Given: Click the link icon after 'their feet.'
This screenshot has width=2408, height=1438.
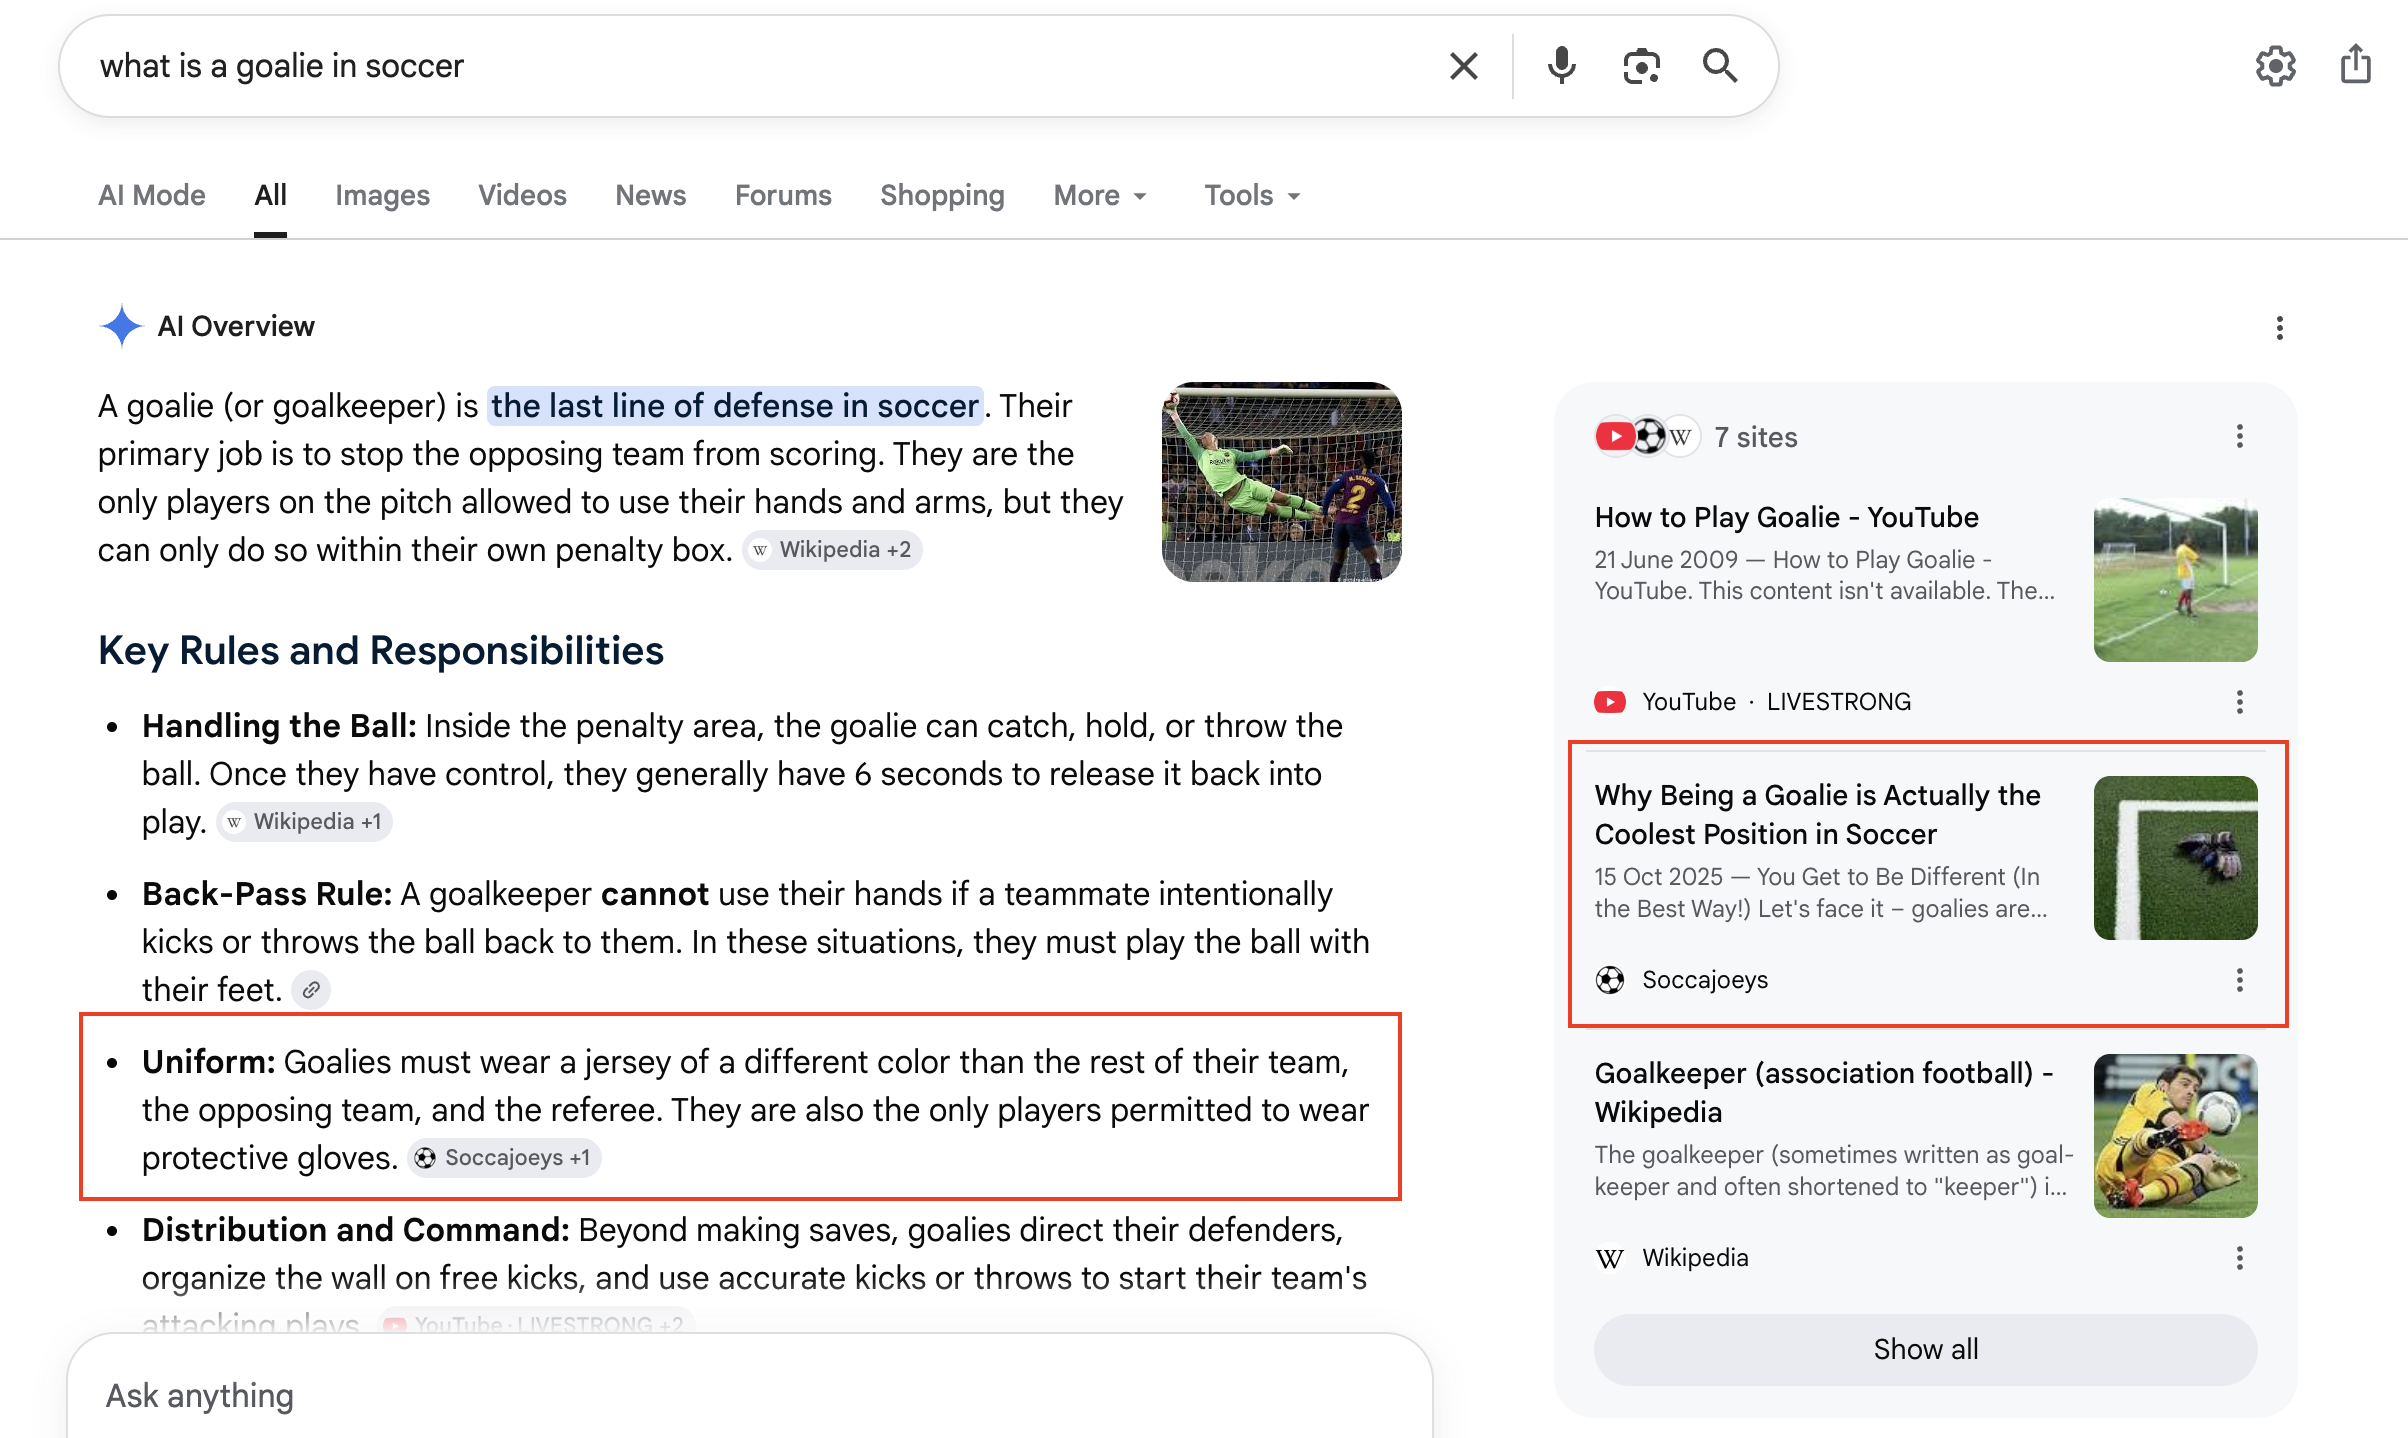Looking at the screenshot, I should [311, 990].
